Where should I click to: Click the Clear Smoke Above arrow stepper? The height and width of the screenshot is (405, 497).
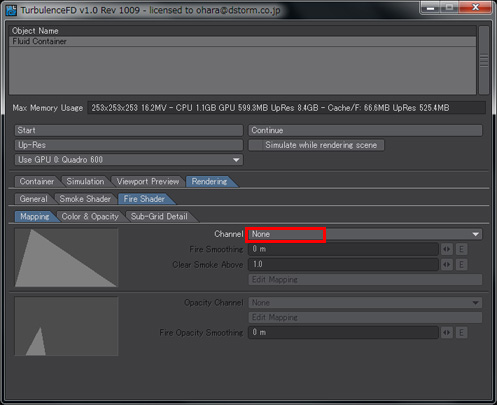(447, 265)
